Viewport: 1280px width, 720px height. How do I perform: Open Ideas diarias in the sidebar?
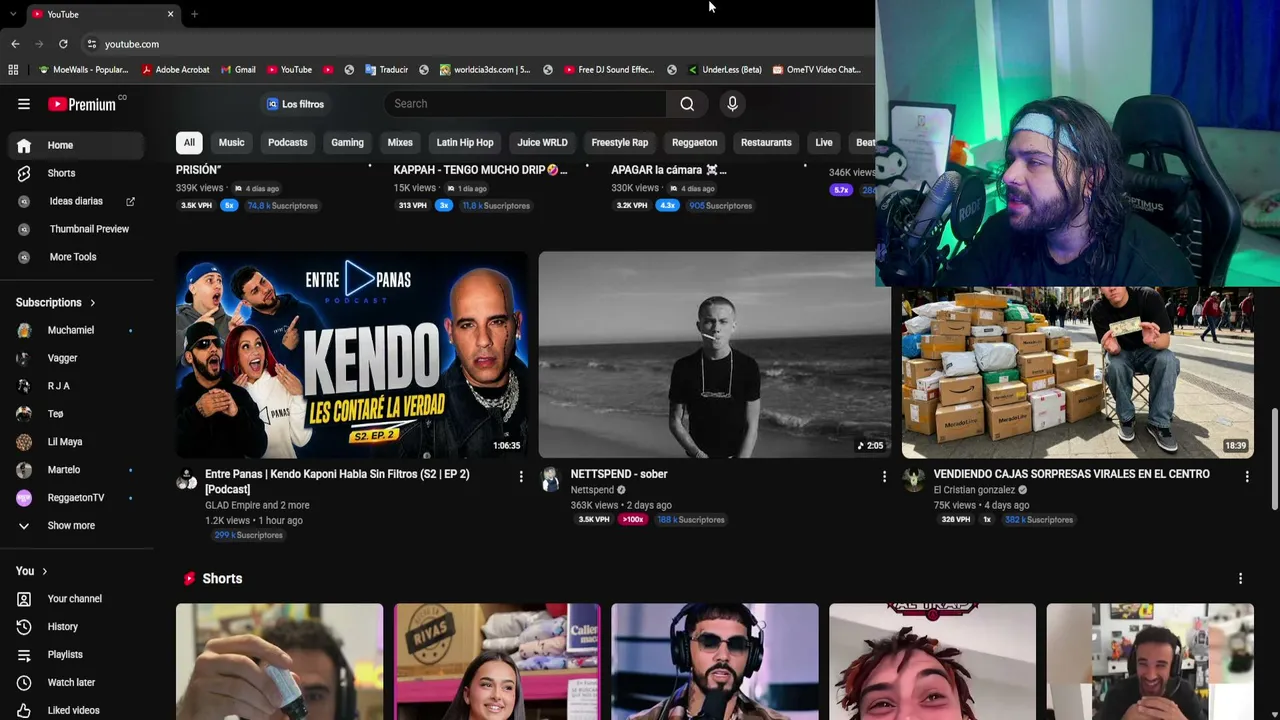click(x=76, y=201)
